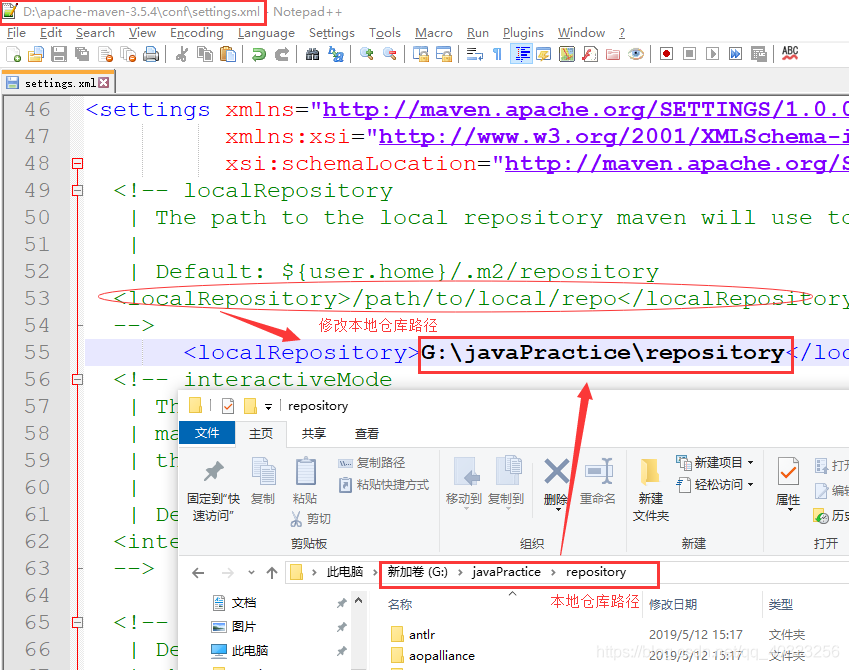Select javaPractice in the address bar breadcrumb
Viewport: 849px width, 670px height.
(x=506, y=572)
